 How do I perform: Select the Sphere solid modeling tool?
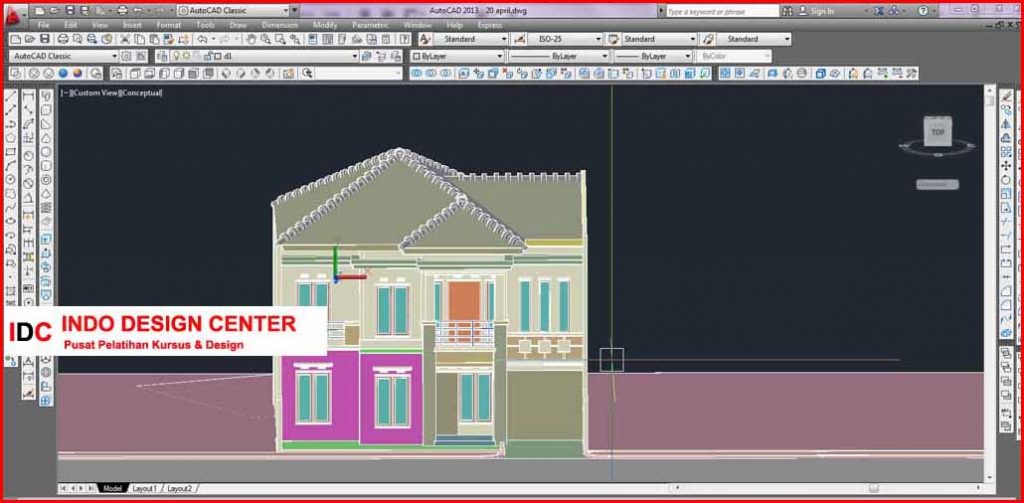[x=46, y=152]
